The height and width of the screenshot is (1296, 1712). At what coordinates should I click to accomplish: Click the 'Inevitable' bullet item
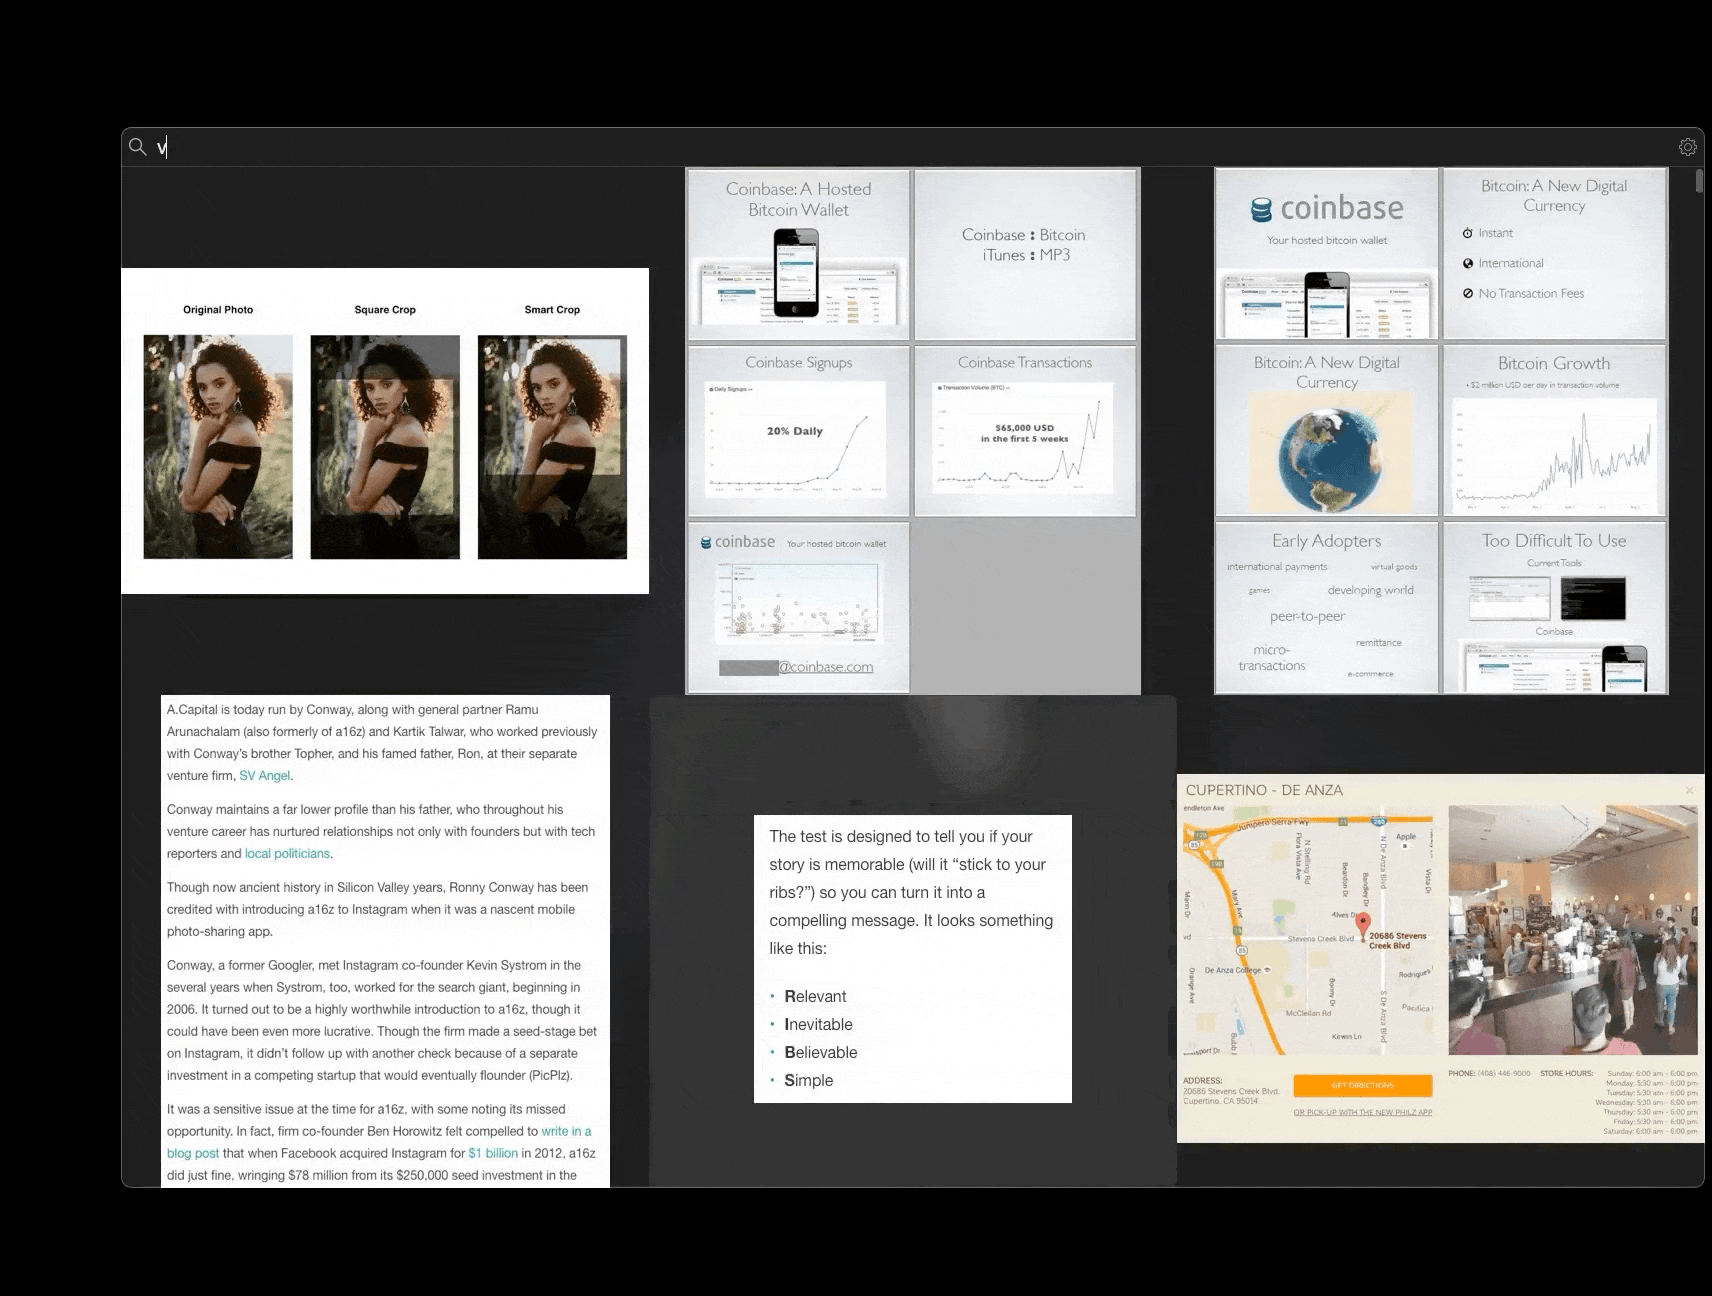pos(818,1024)
